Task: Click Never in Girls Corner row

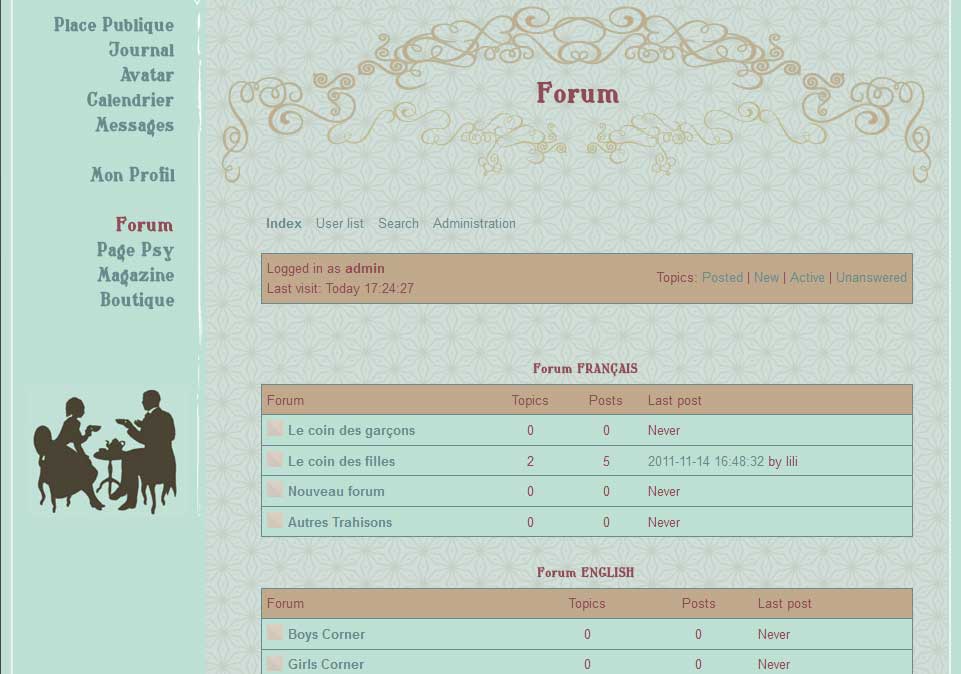Action: point(773,664)
